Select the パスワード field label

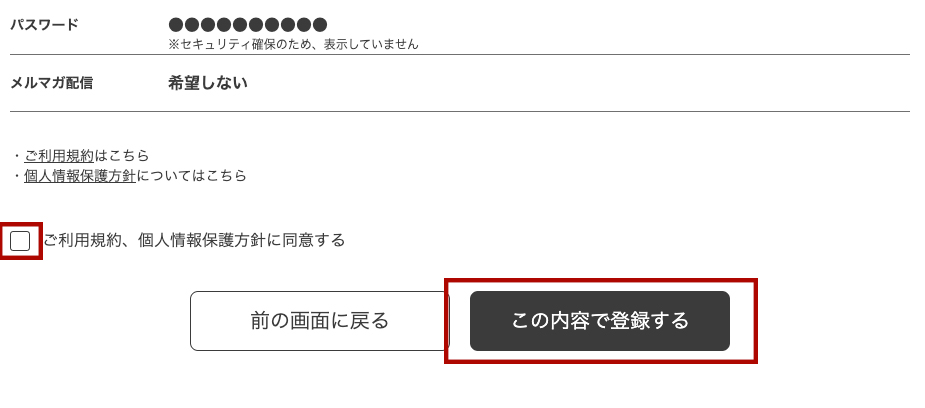click(44, 25)
